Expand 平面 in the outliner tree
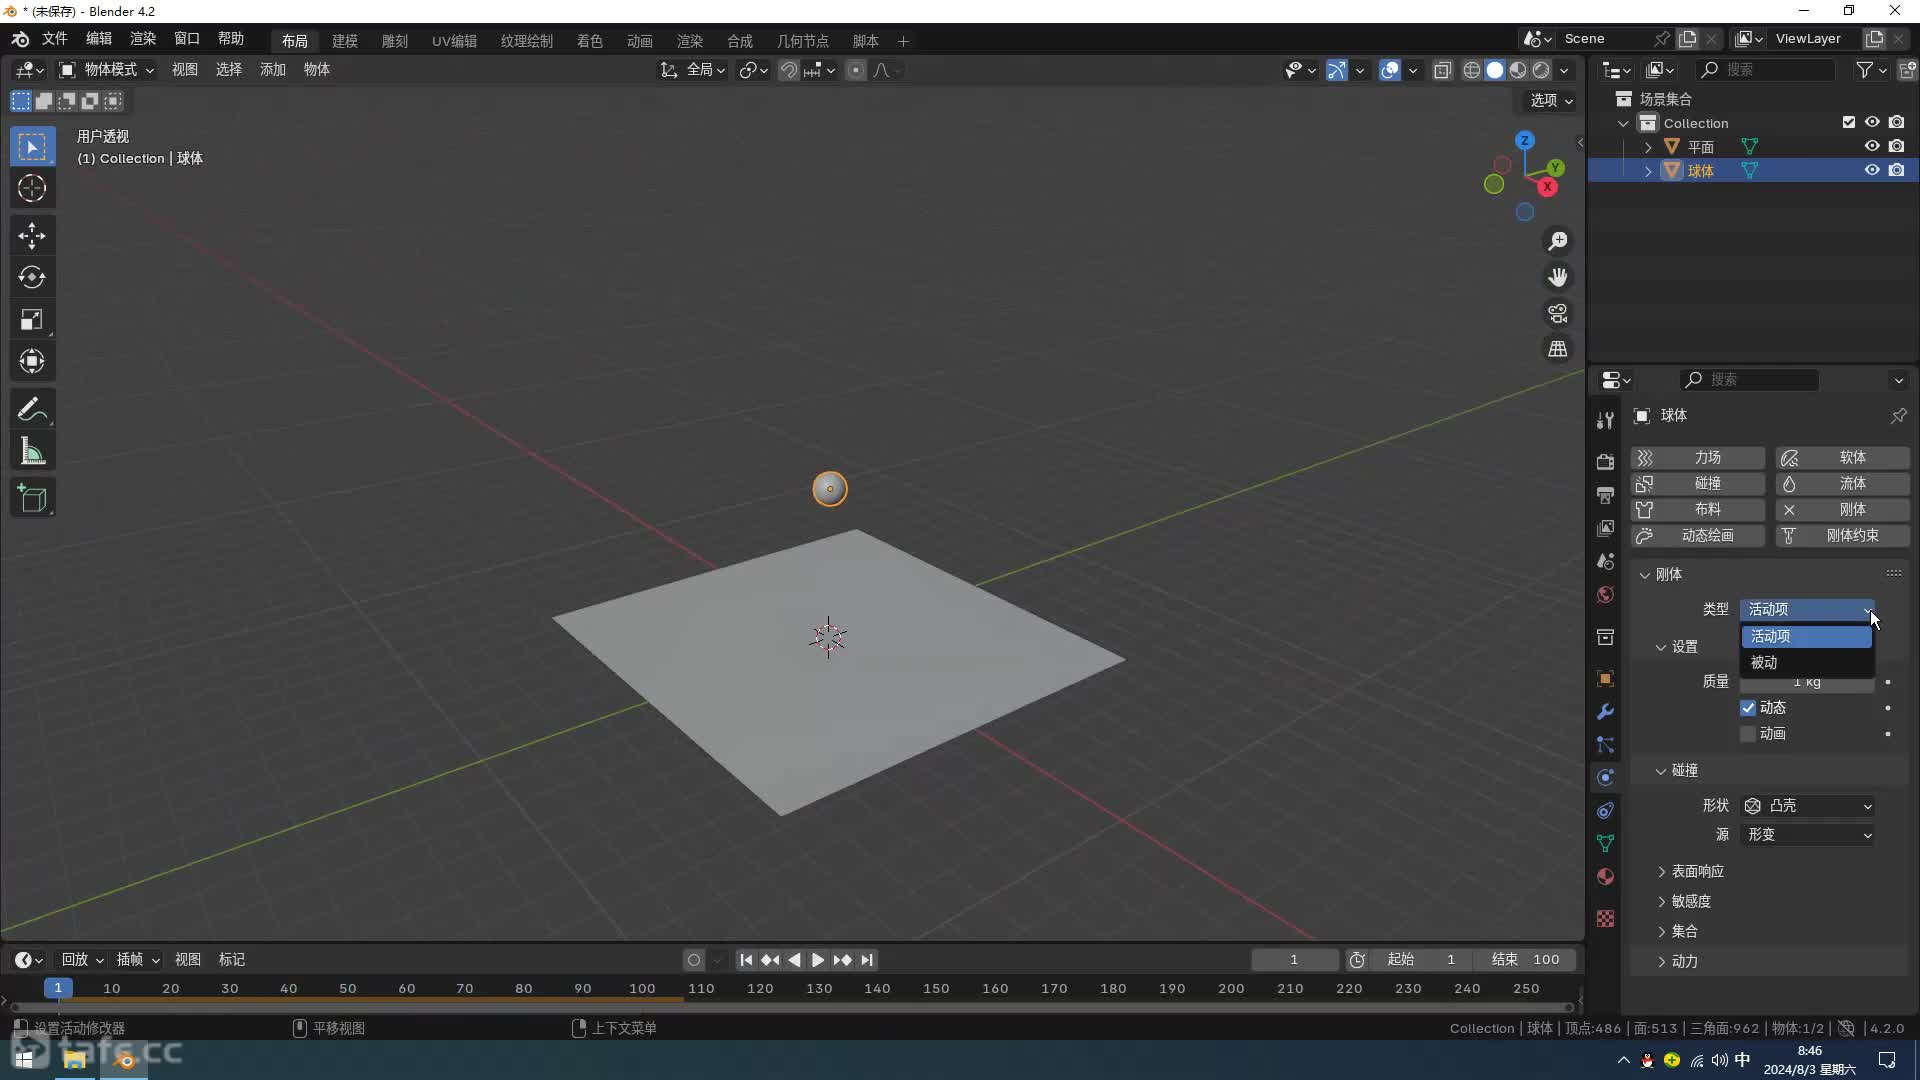 point(1648,147)
